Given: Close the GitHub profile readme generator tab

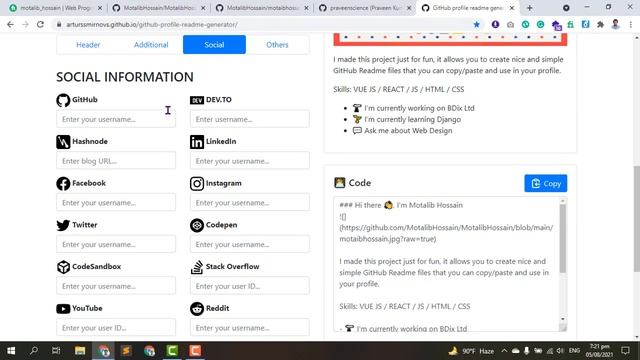Looking at the screenshot, I should tap(512, 8).
